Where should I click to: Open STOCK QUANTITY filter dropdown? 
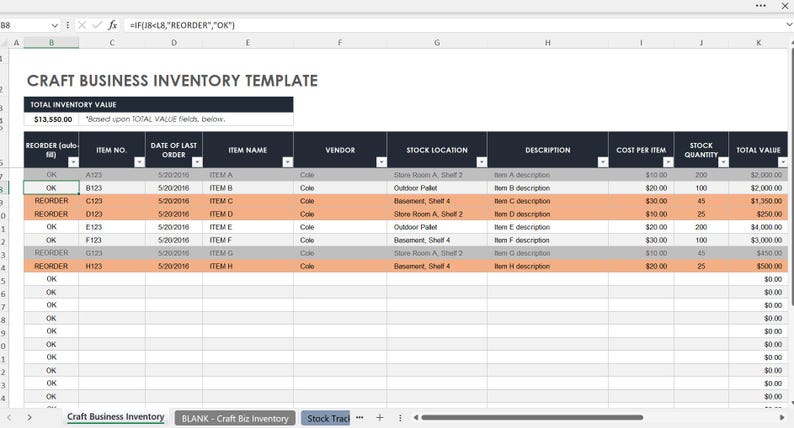[x=723, y=162]
